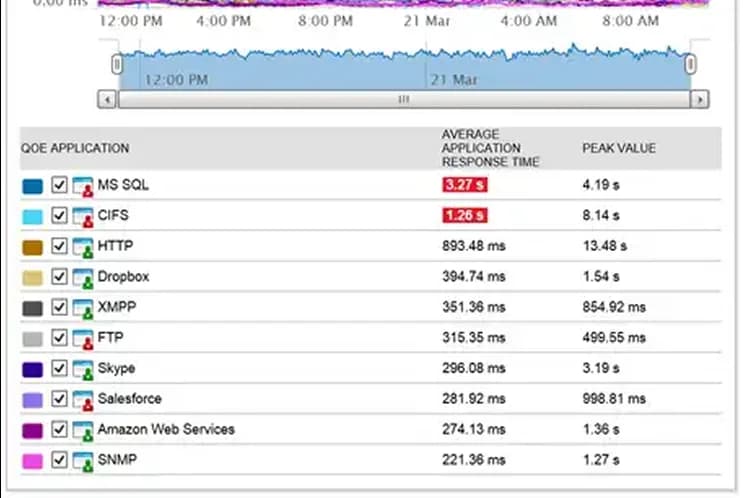The image size is (747, 498).
Task: Click the Amazon Web Services status icon
Action: [83, 429]
